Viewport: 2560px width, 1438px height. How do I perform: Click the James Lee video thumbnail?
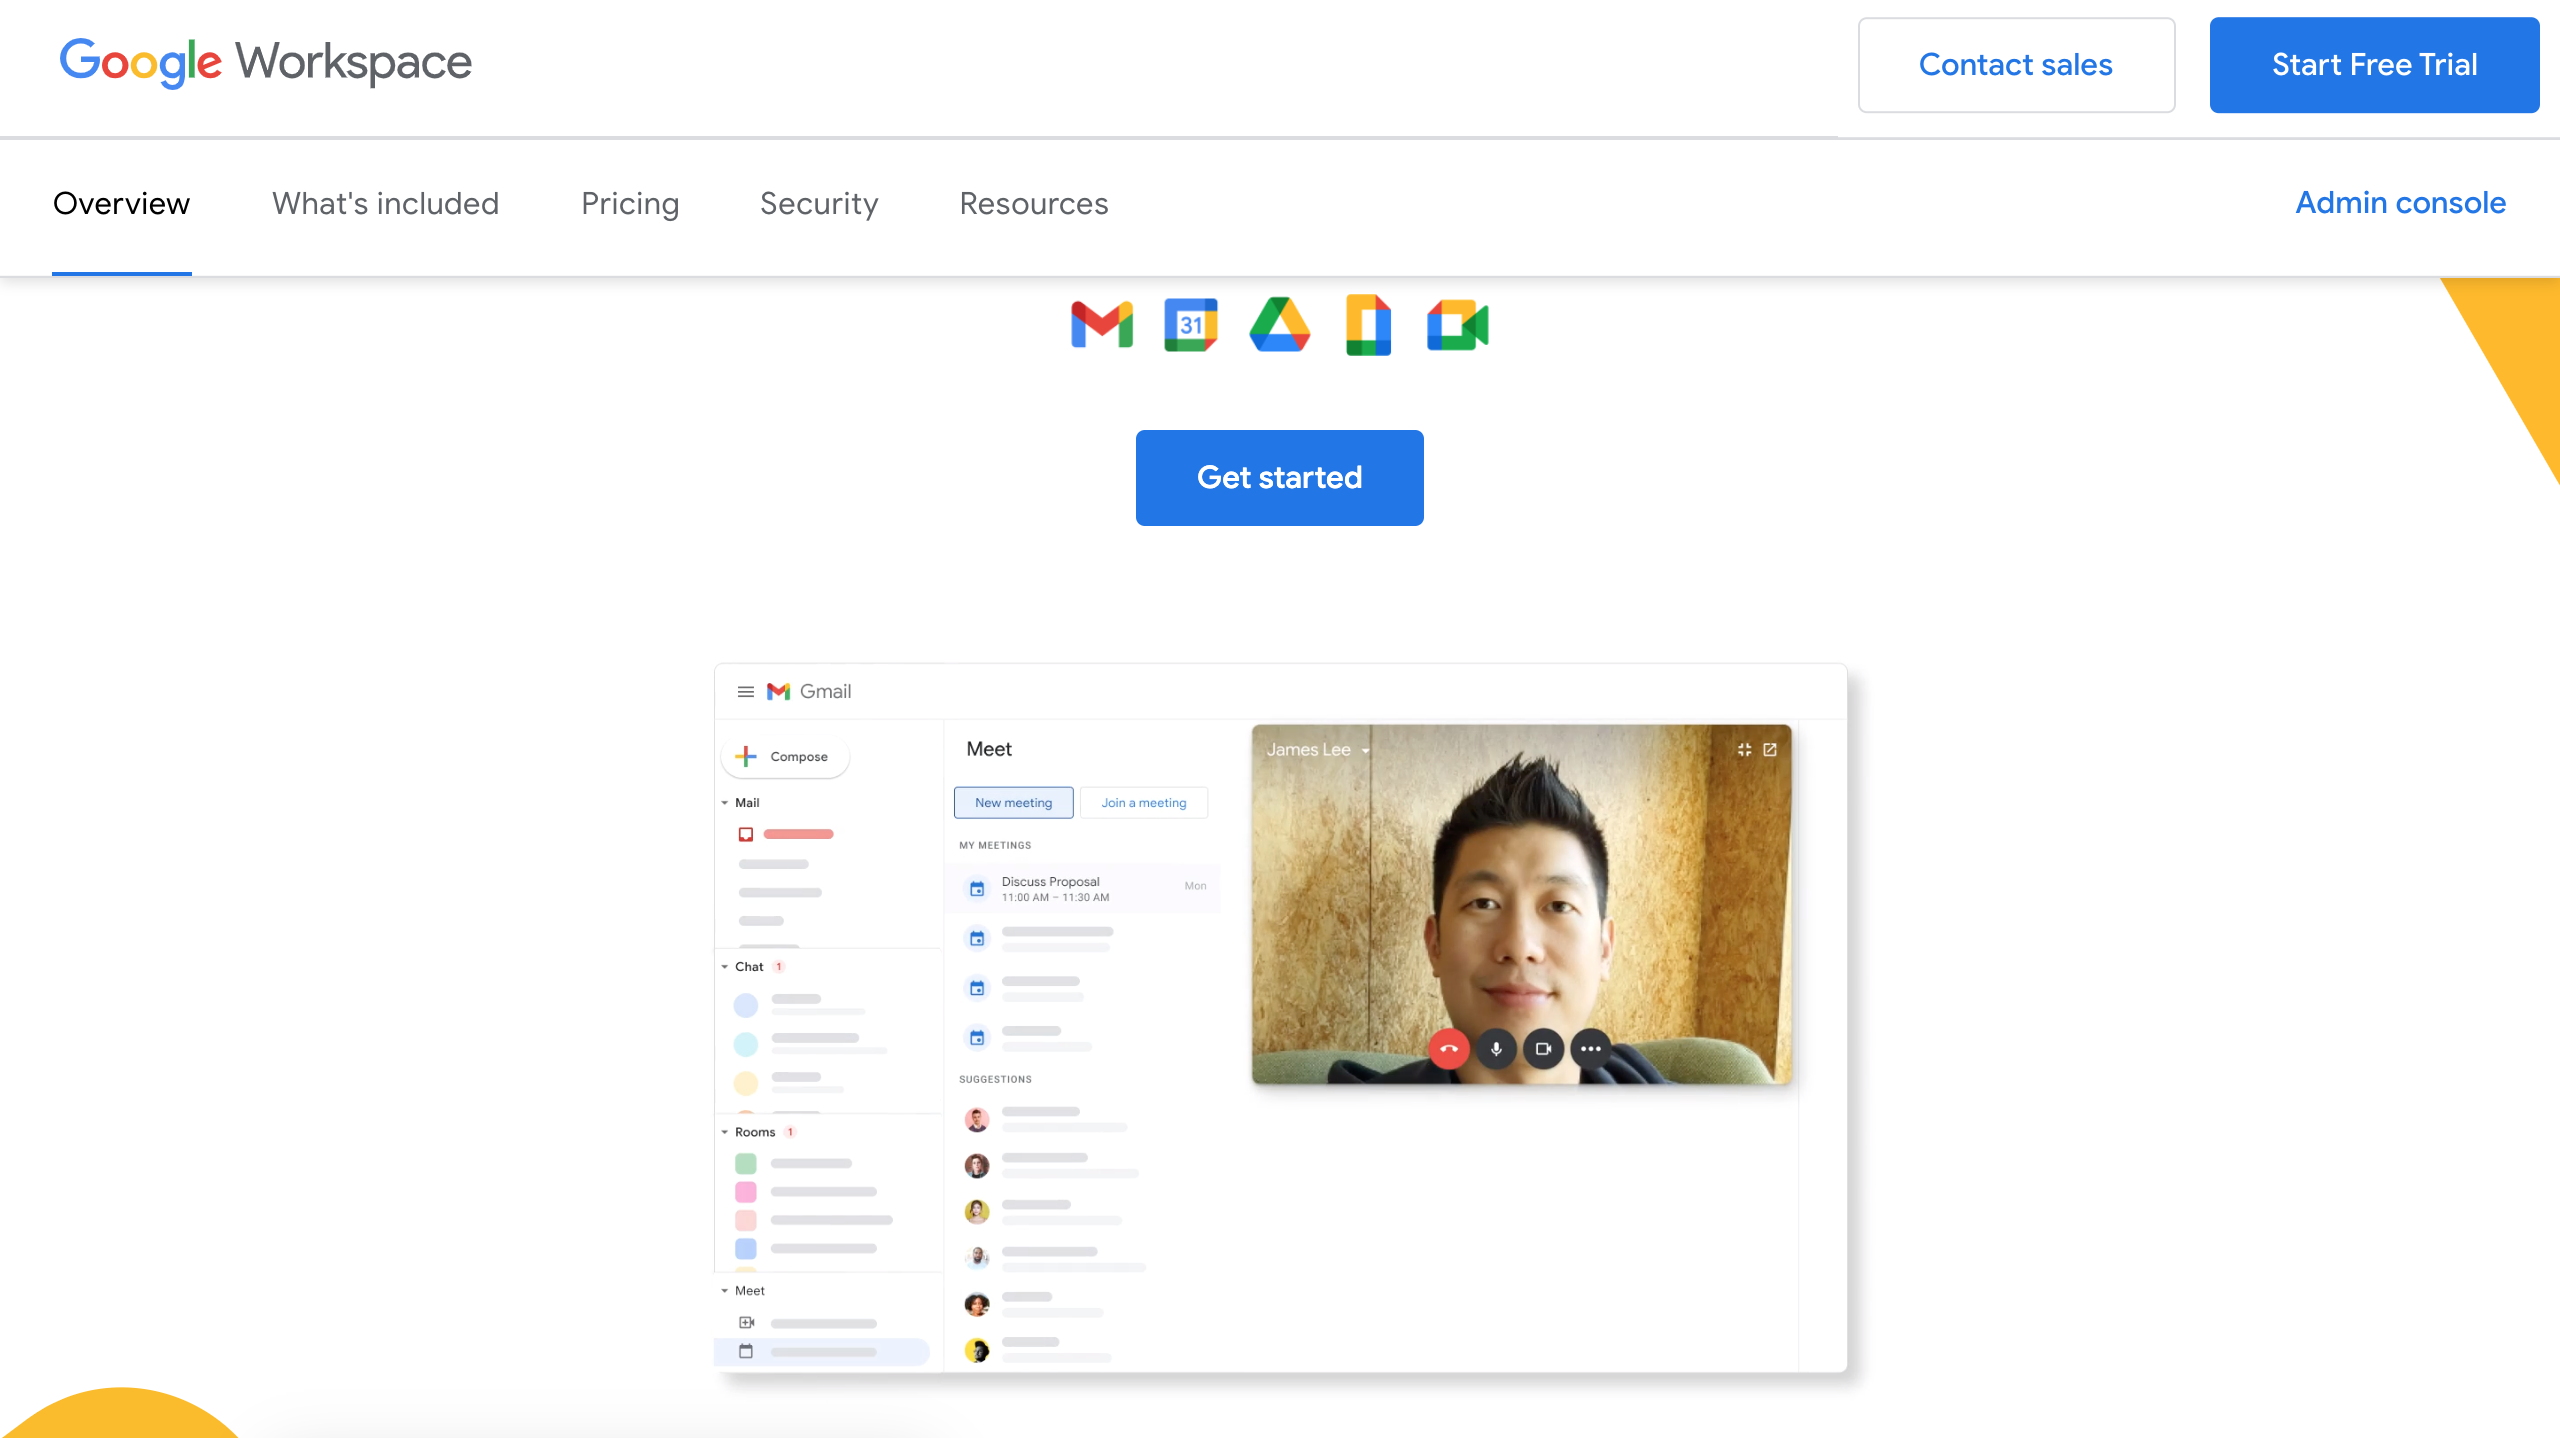pos(1521,904)
